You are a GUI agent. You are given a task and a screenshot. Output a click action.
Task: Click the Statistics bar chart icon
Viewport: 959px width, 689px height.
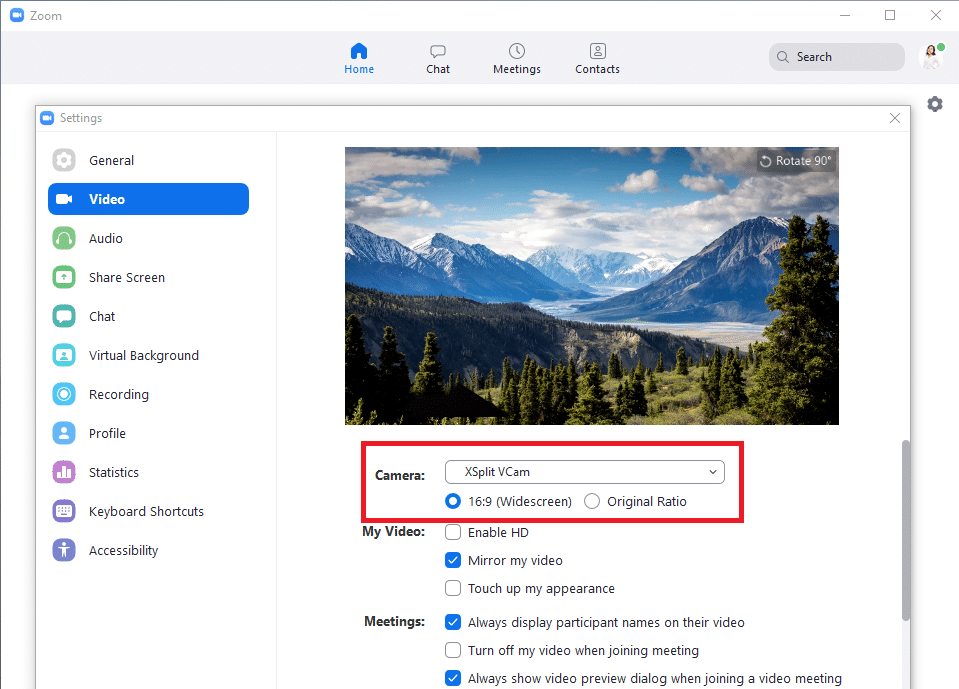click(x=64, y=473)
